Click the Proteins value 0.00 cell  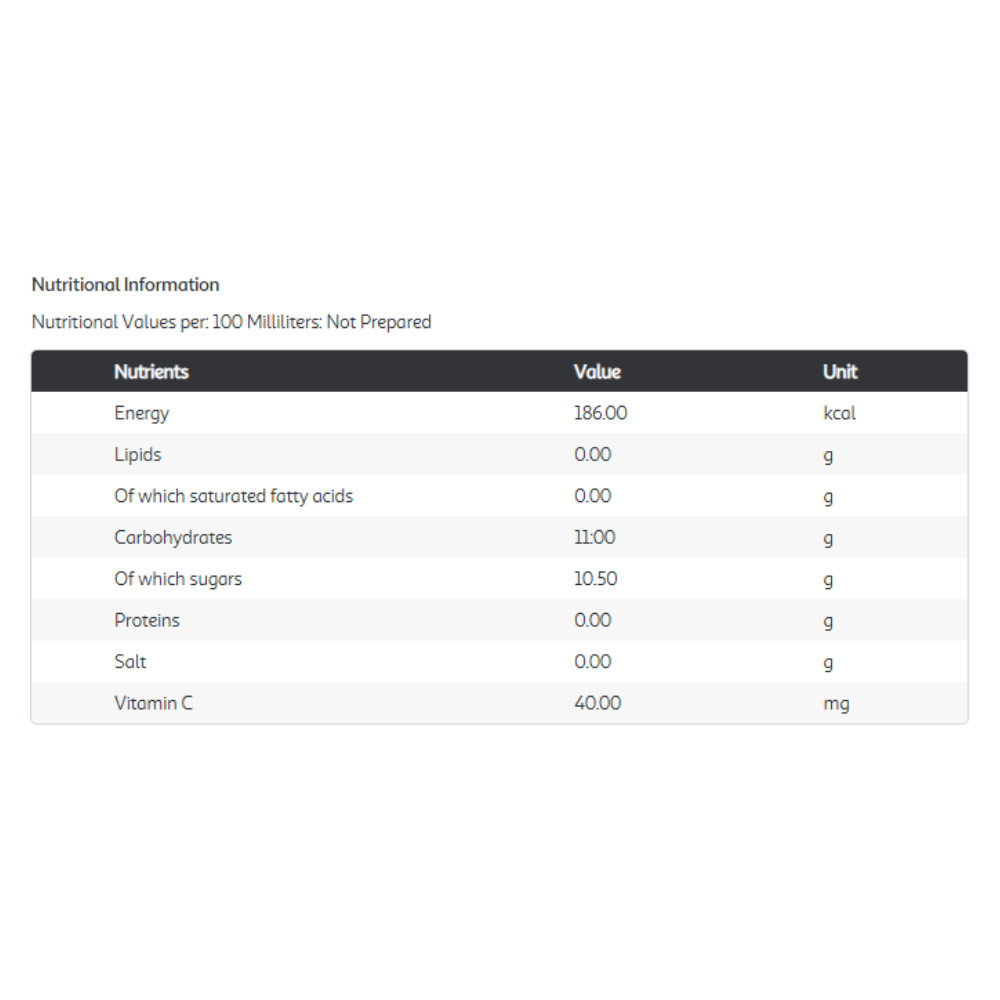pyautogui.click(x=592, y=621)
